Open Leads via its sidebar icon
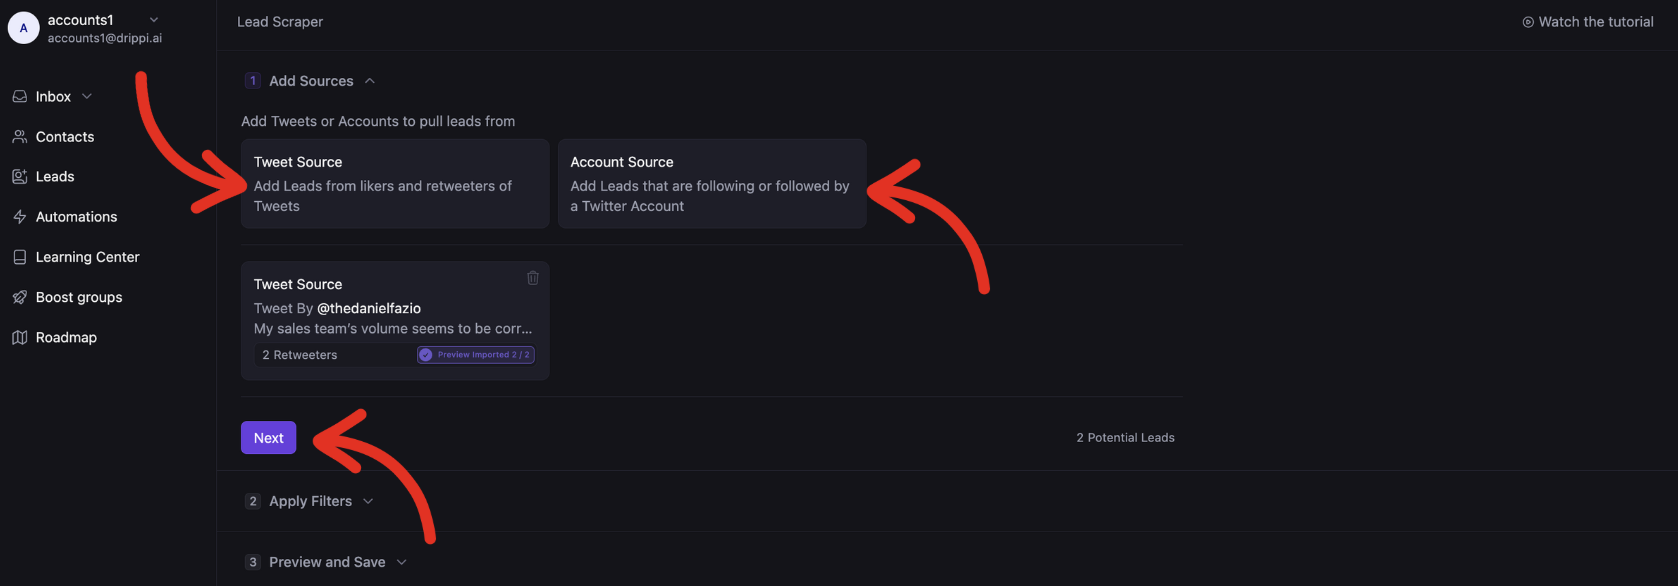This screenshot has height=586, width=1678. [20, 176]
